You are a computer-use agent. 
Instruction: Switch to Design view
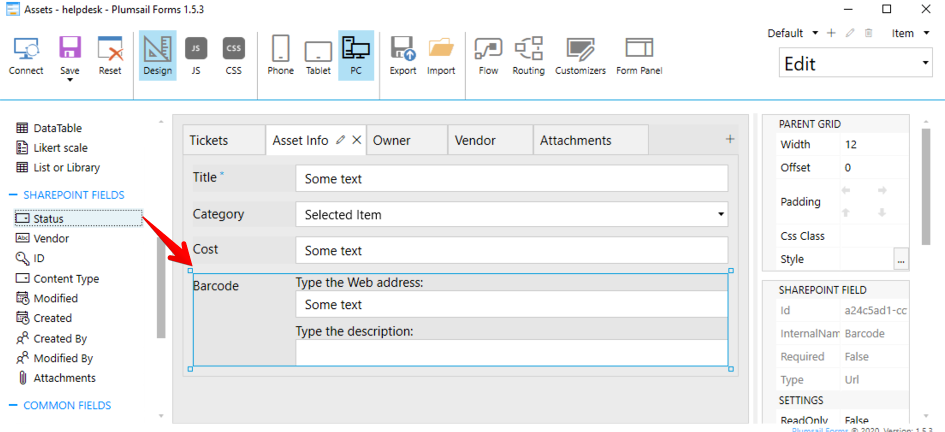(157, 55)
